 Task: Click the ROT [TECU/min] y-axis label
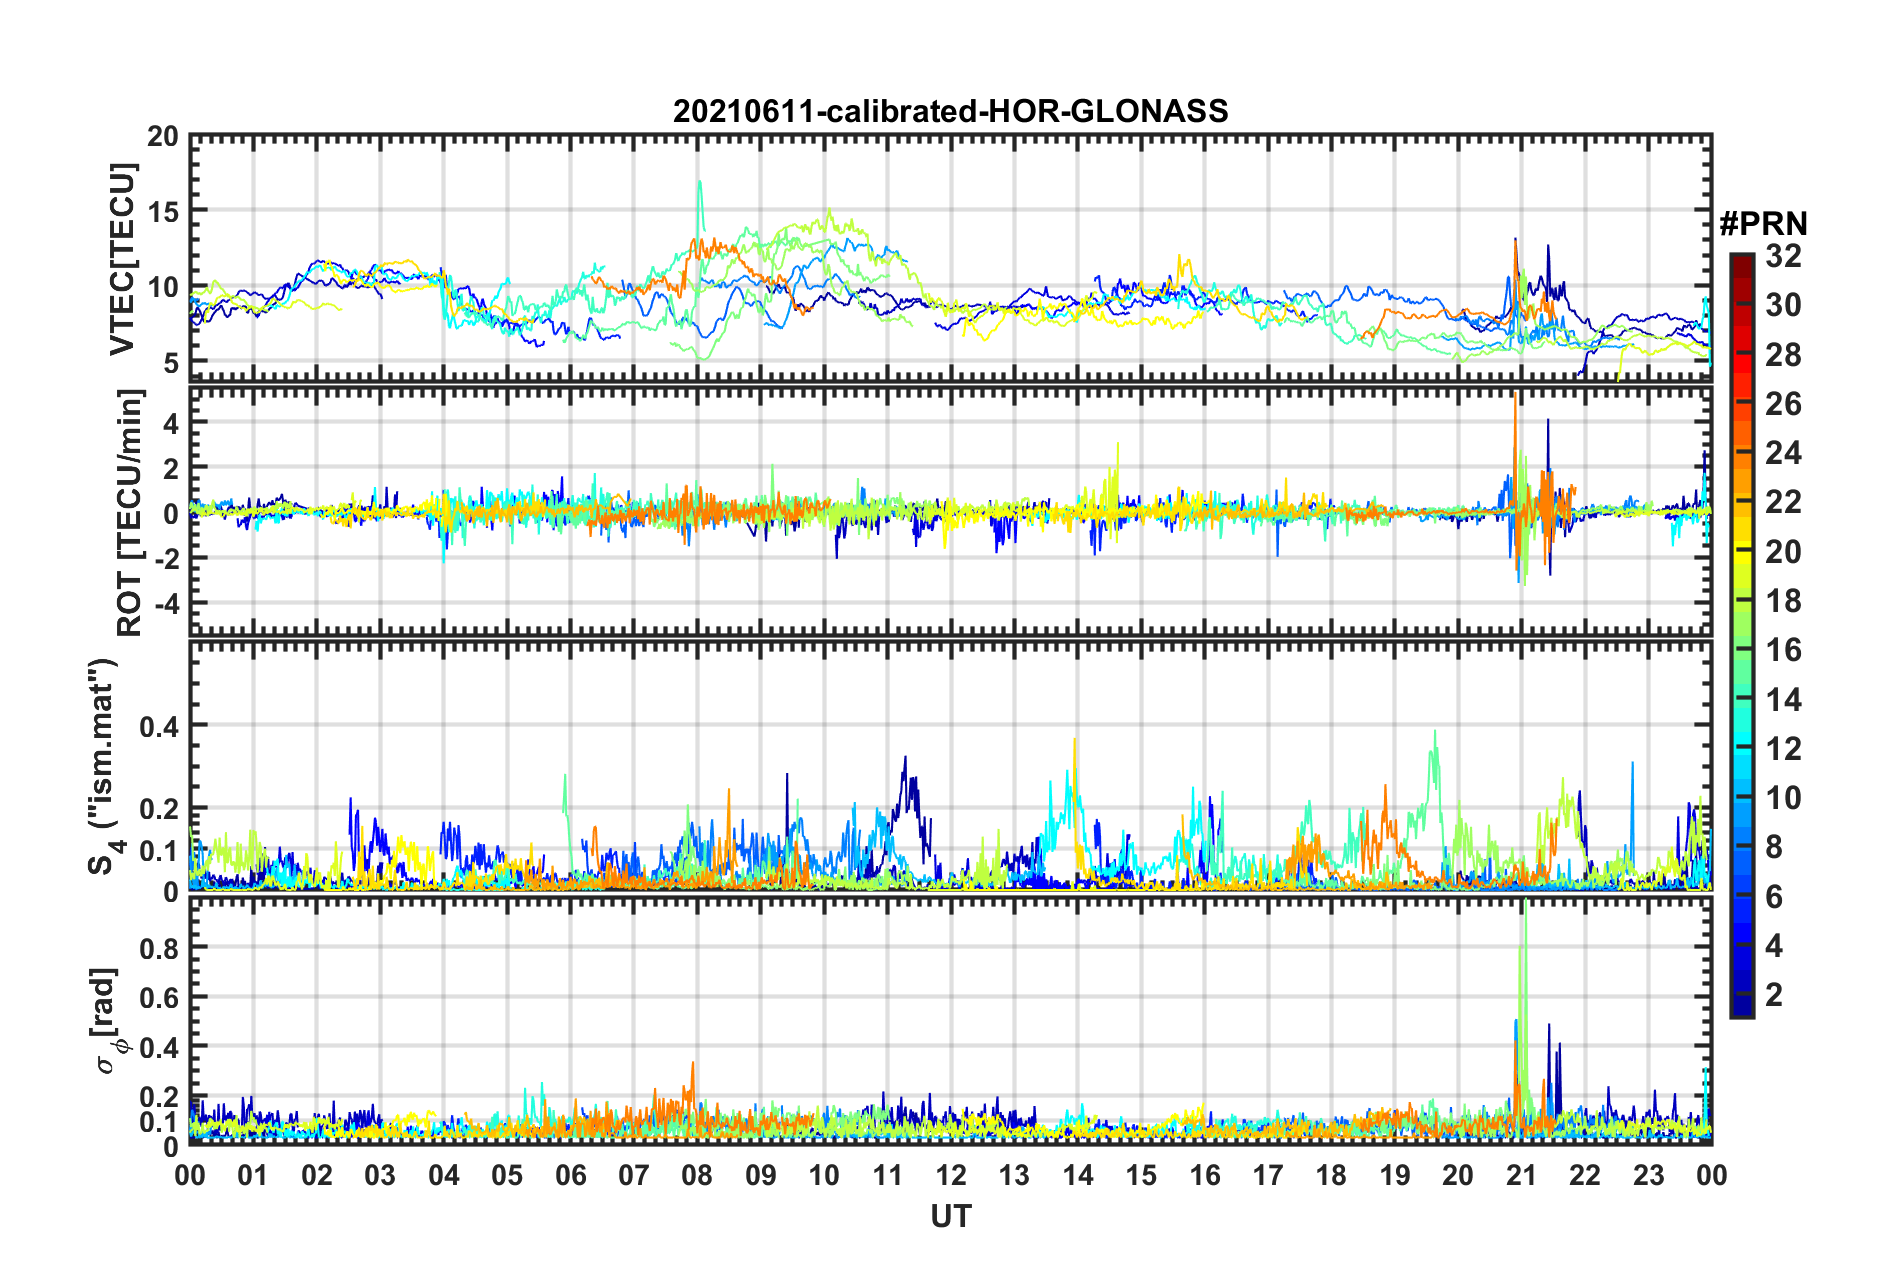click(130, 513)
